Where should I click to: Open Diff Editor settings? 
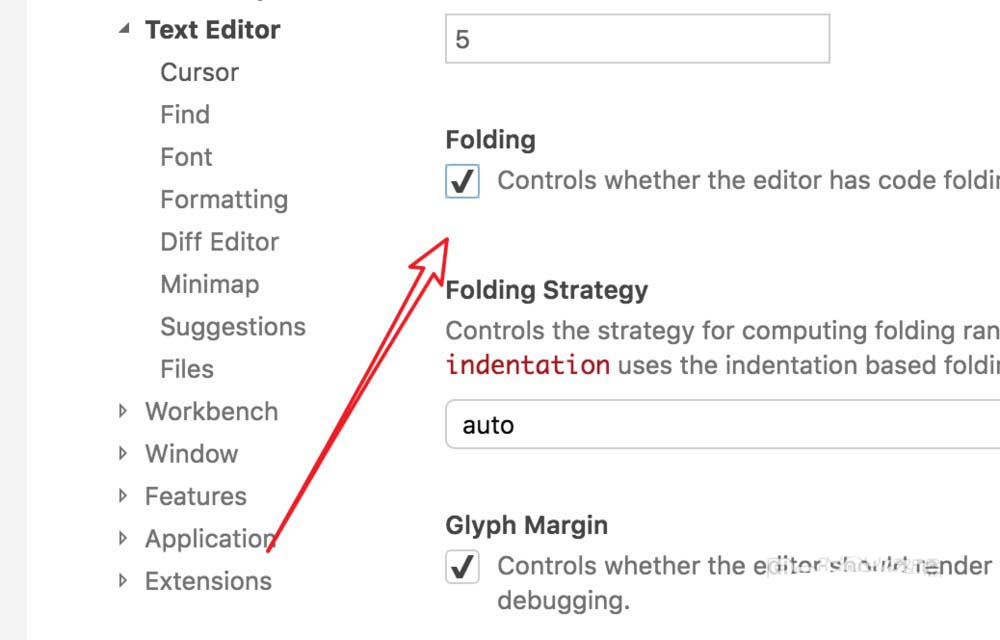click(219, 242)
